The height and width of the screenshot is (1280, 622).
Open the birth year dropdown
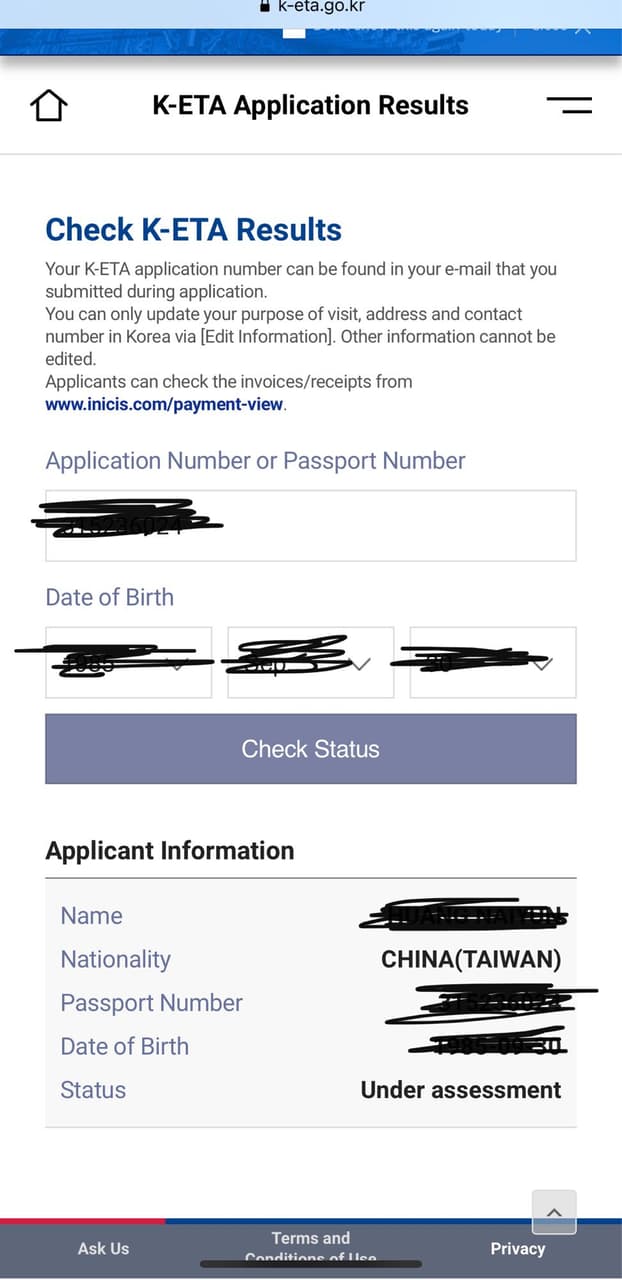click(x=129, y=662)
